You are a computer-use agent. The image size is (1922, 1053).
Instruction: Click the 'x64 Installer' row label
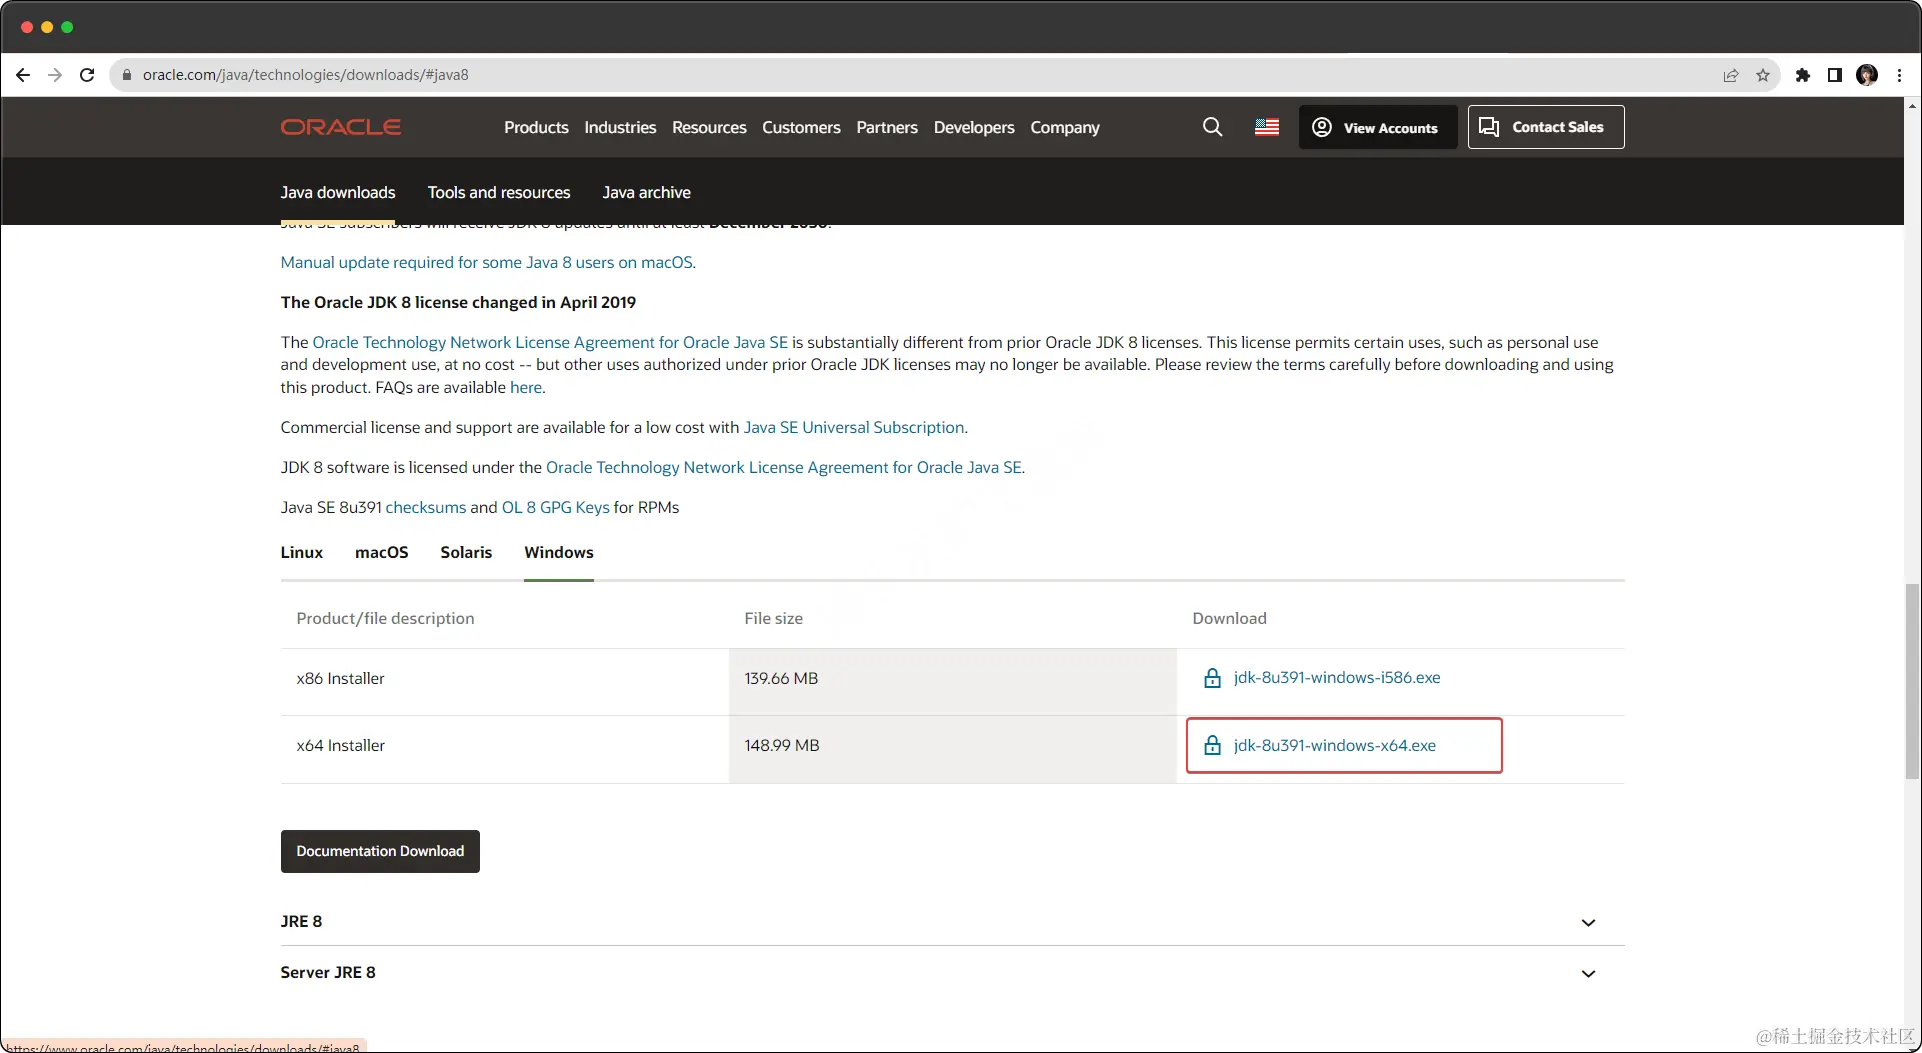[x=340, y=746]
